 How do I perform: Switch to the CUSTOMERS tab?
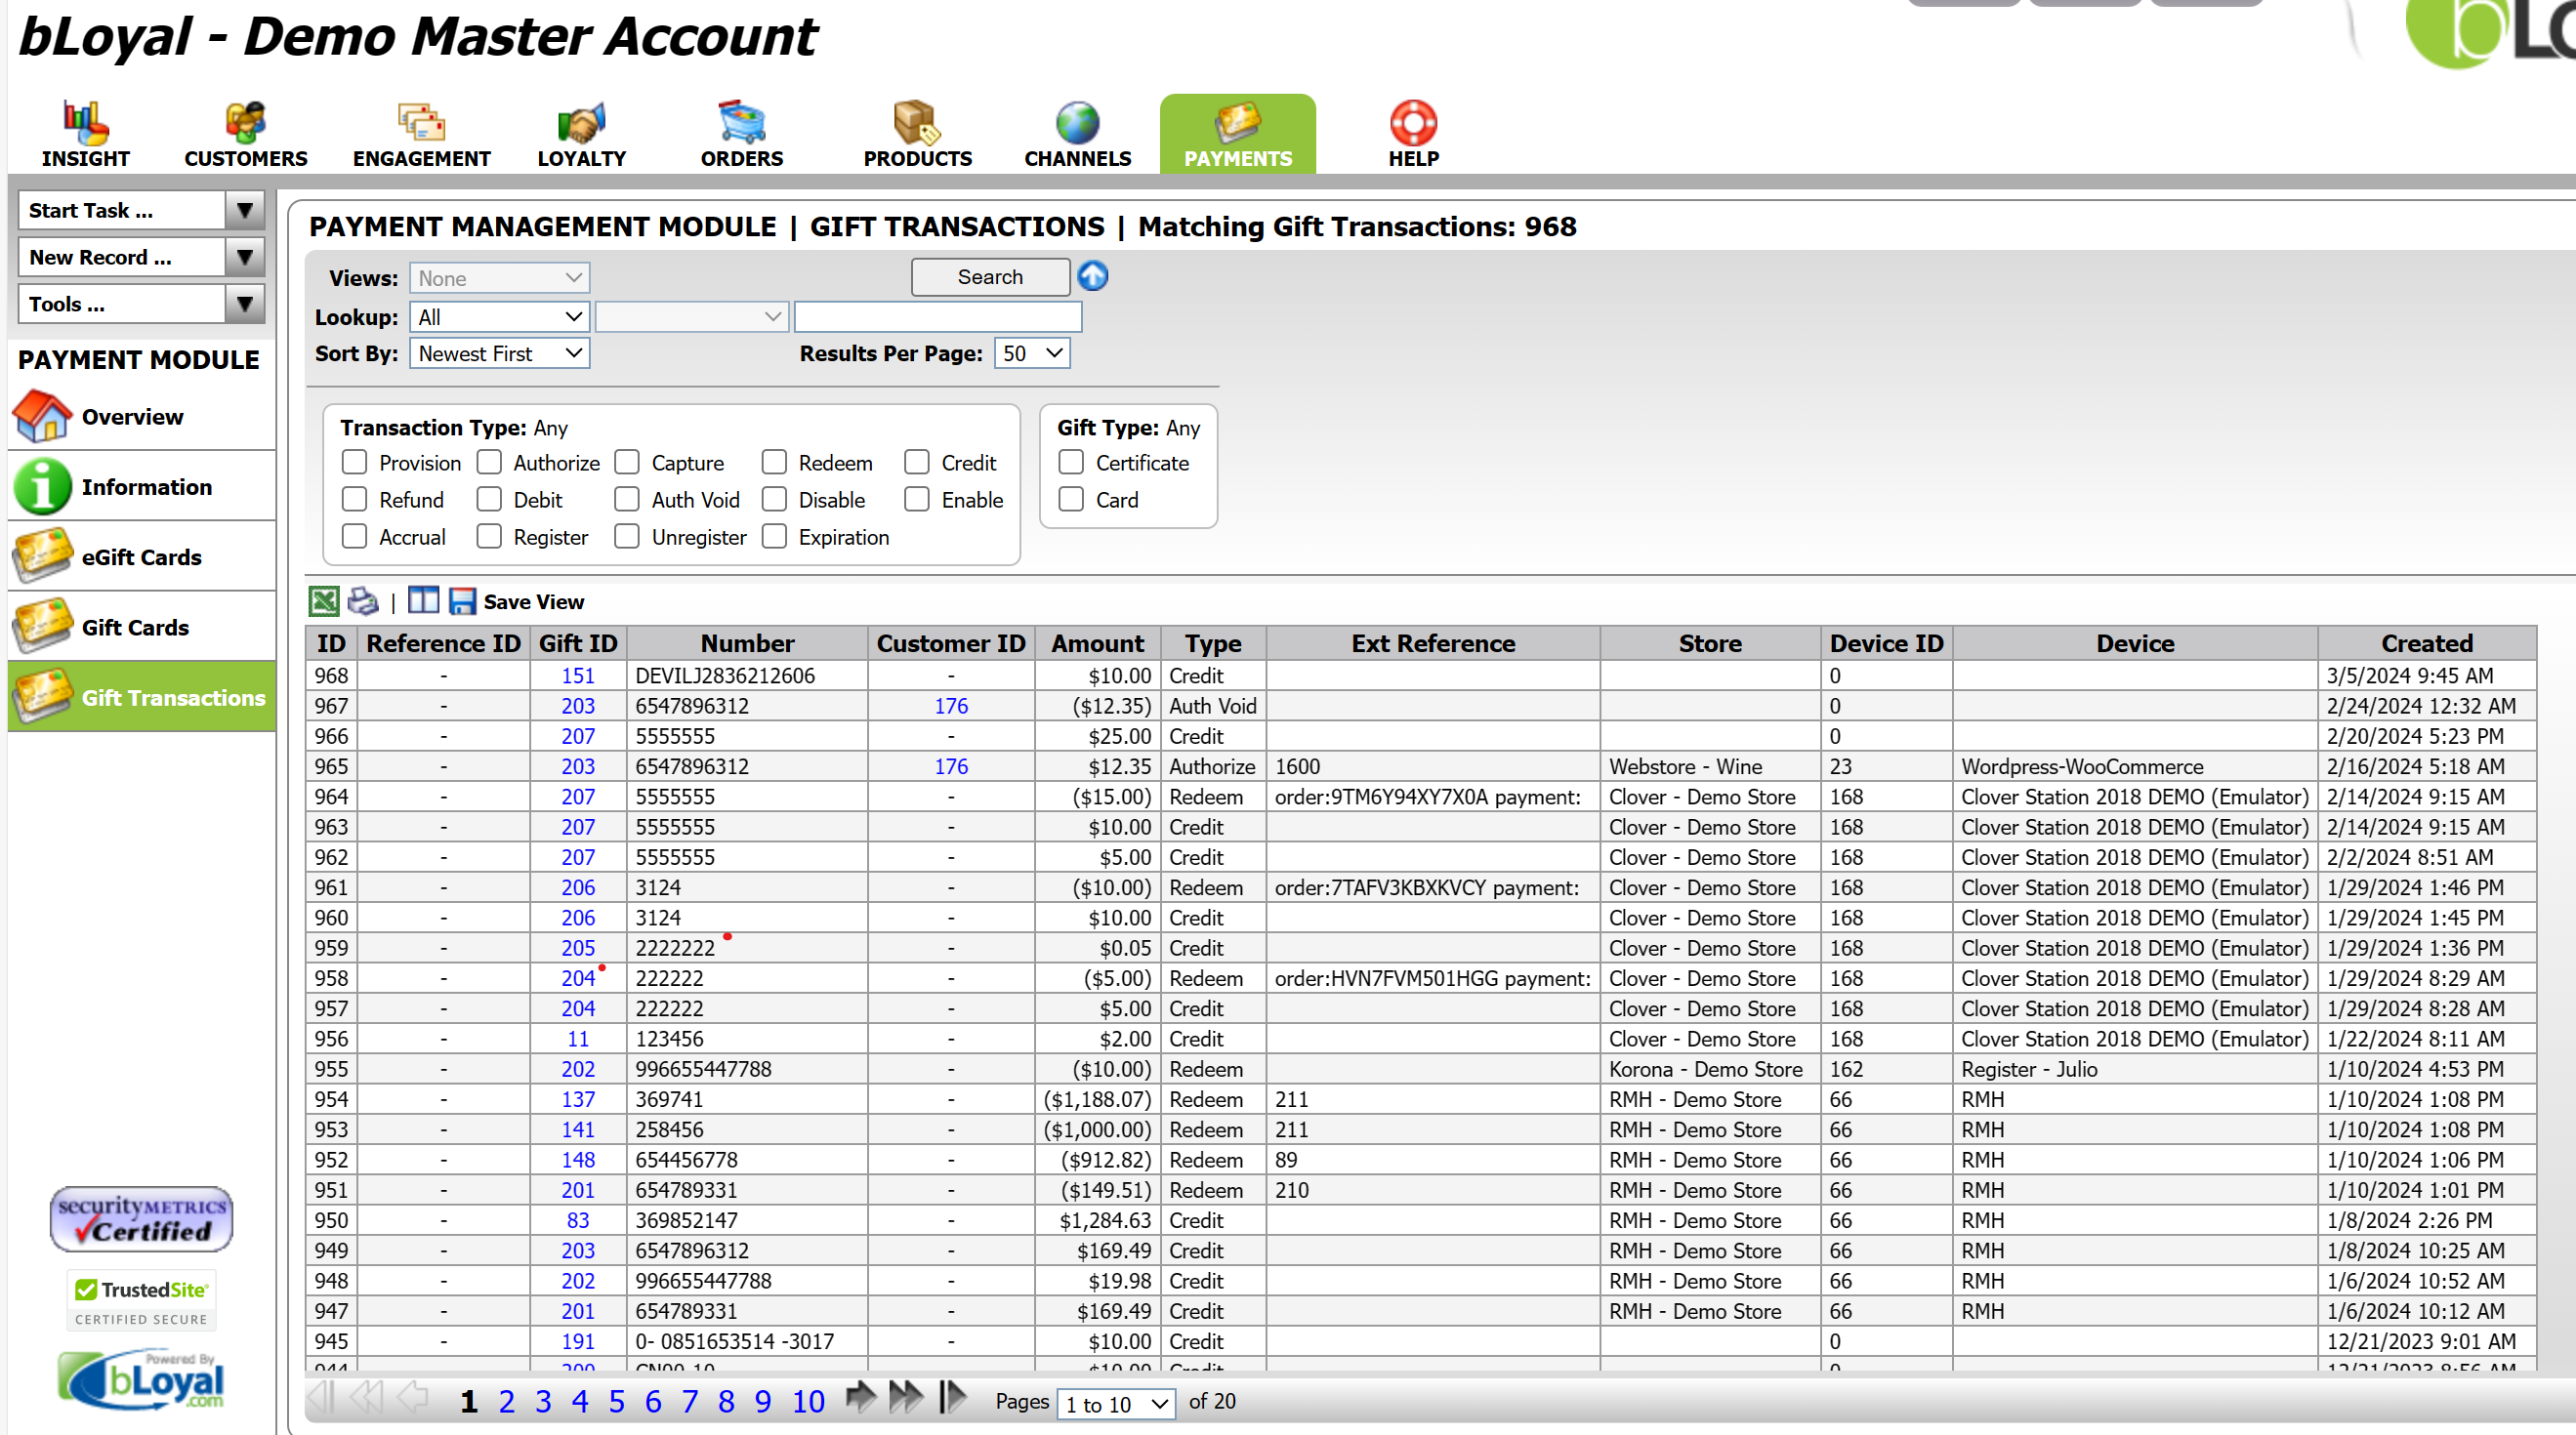tap(245, 135)
